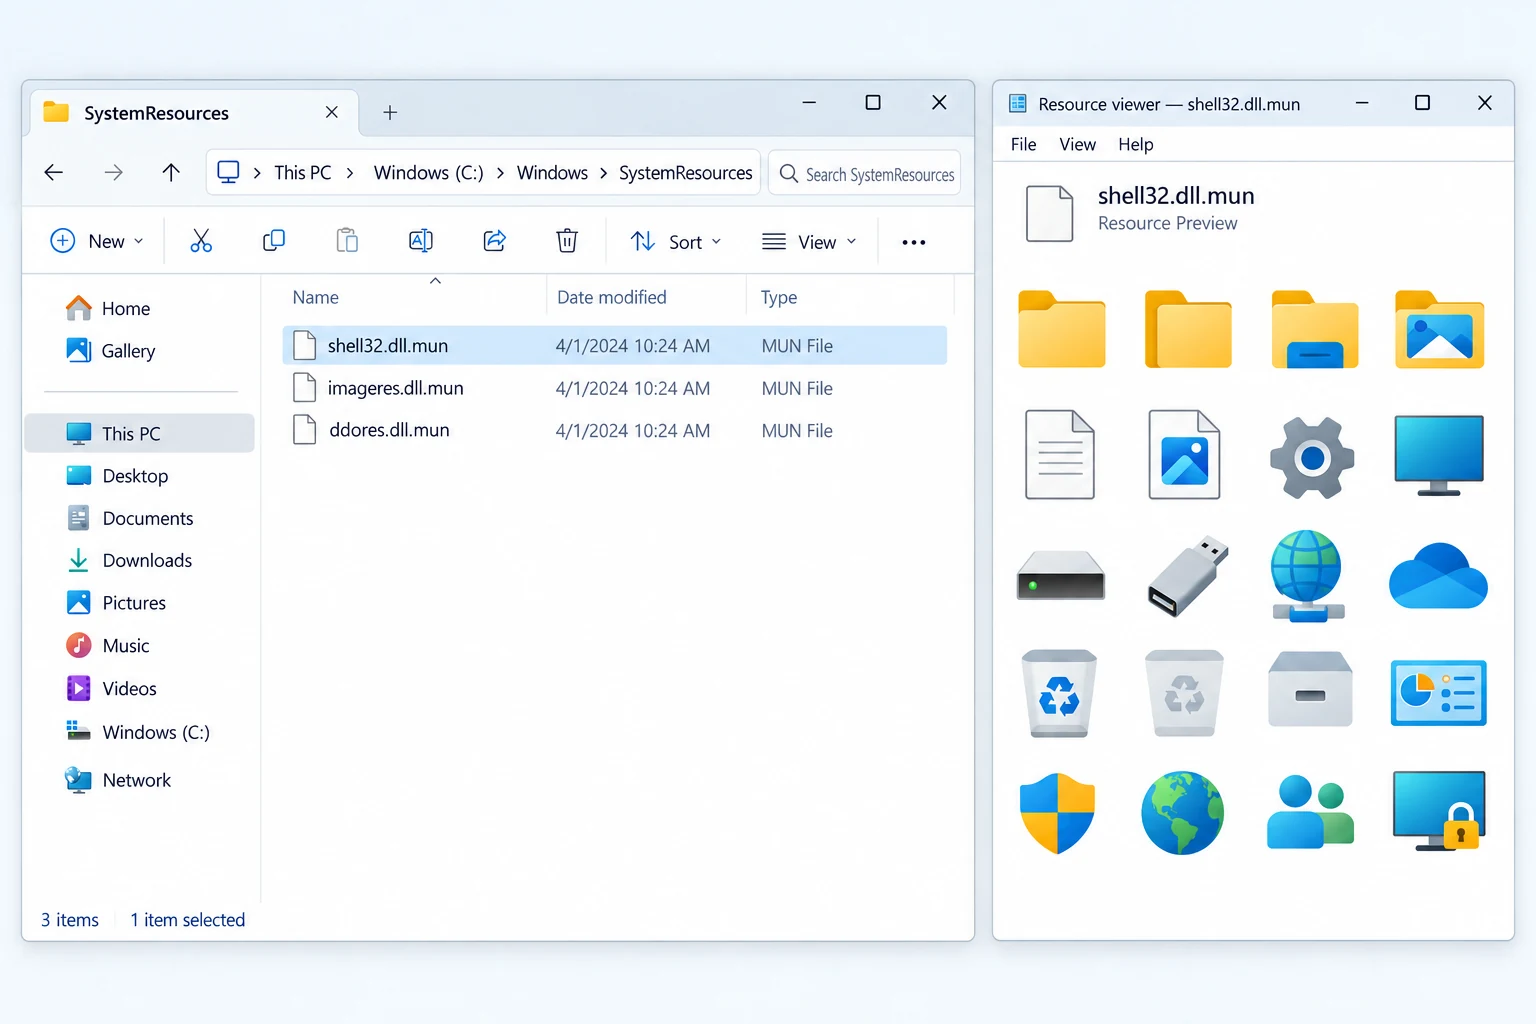This screenshot has height=1024, width=1536.
Task: Select the blue monitor icon in Resource viewer
Action: pos(1439,456)
